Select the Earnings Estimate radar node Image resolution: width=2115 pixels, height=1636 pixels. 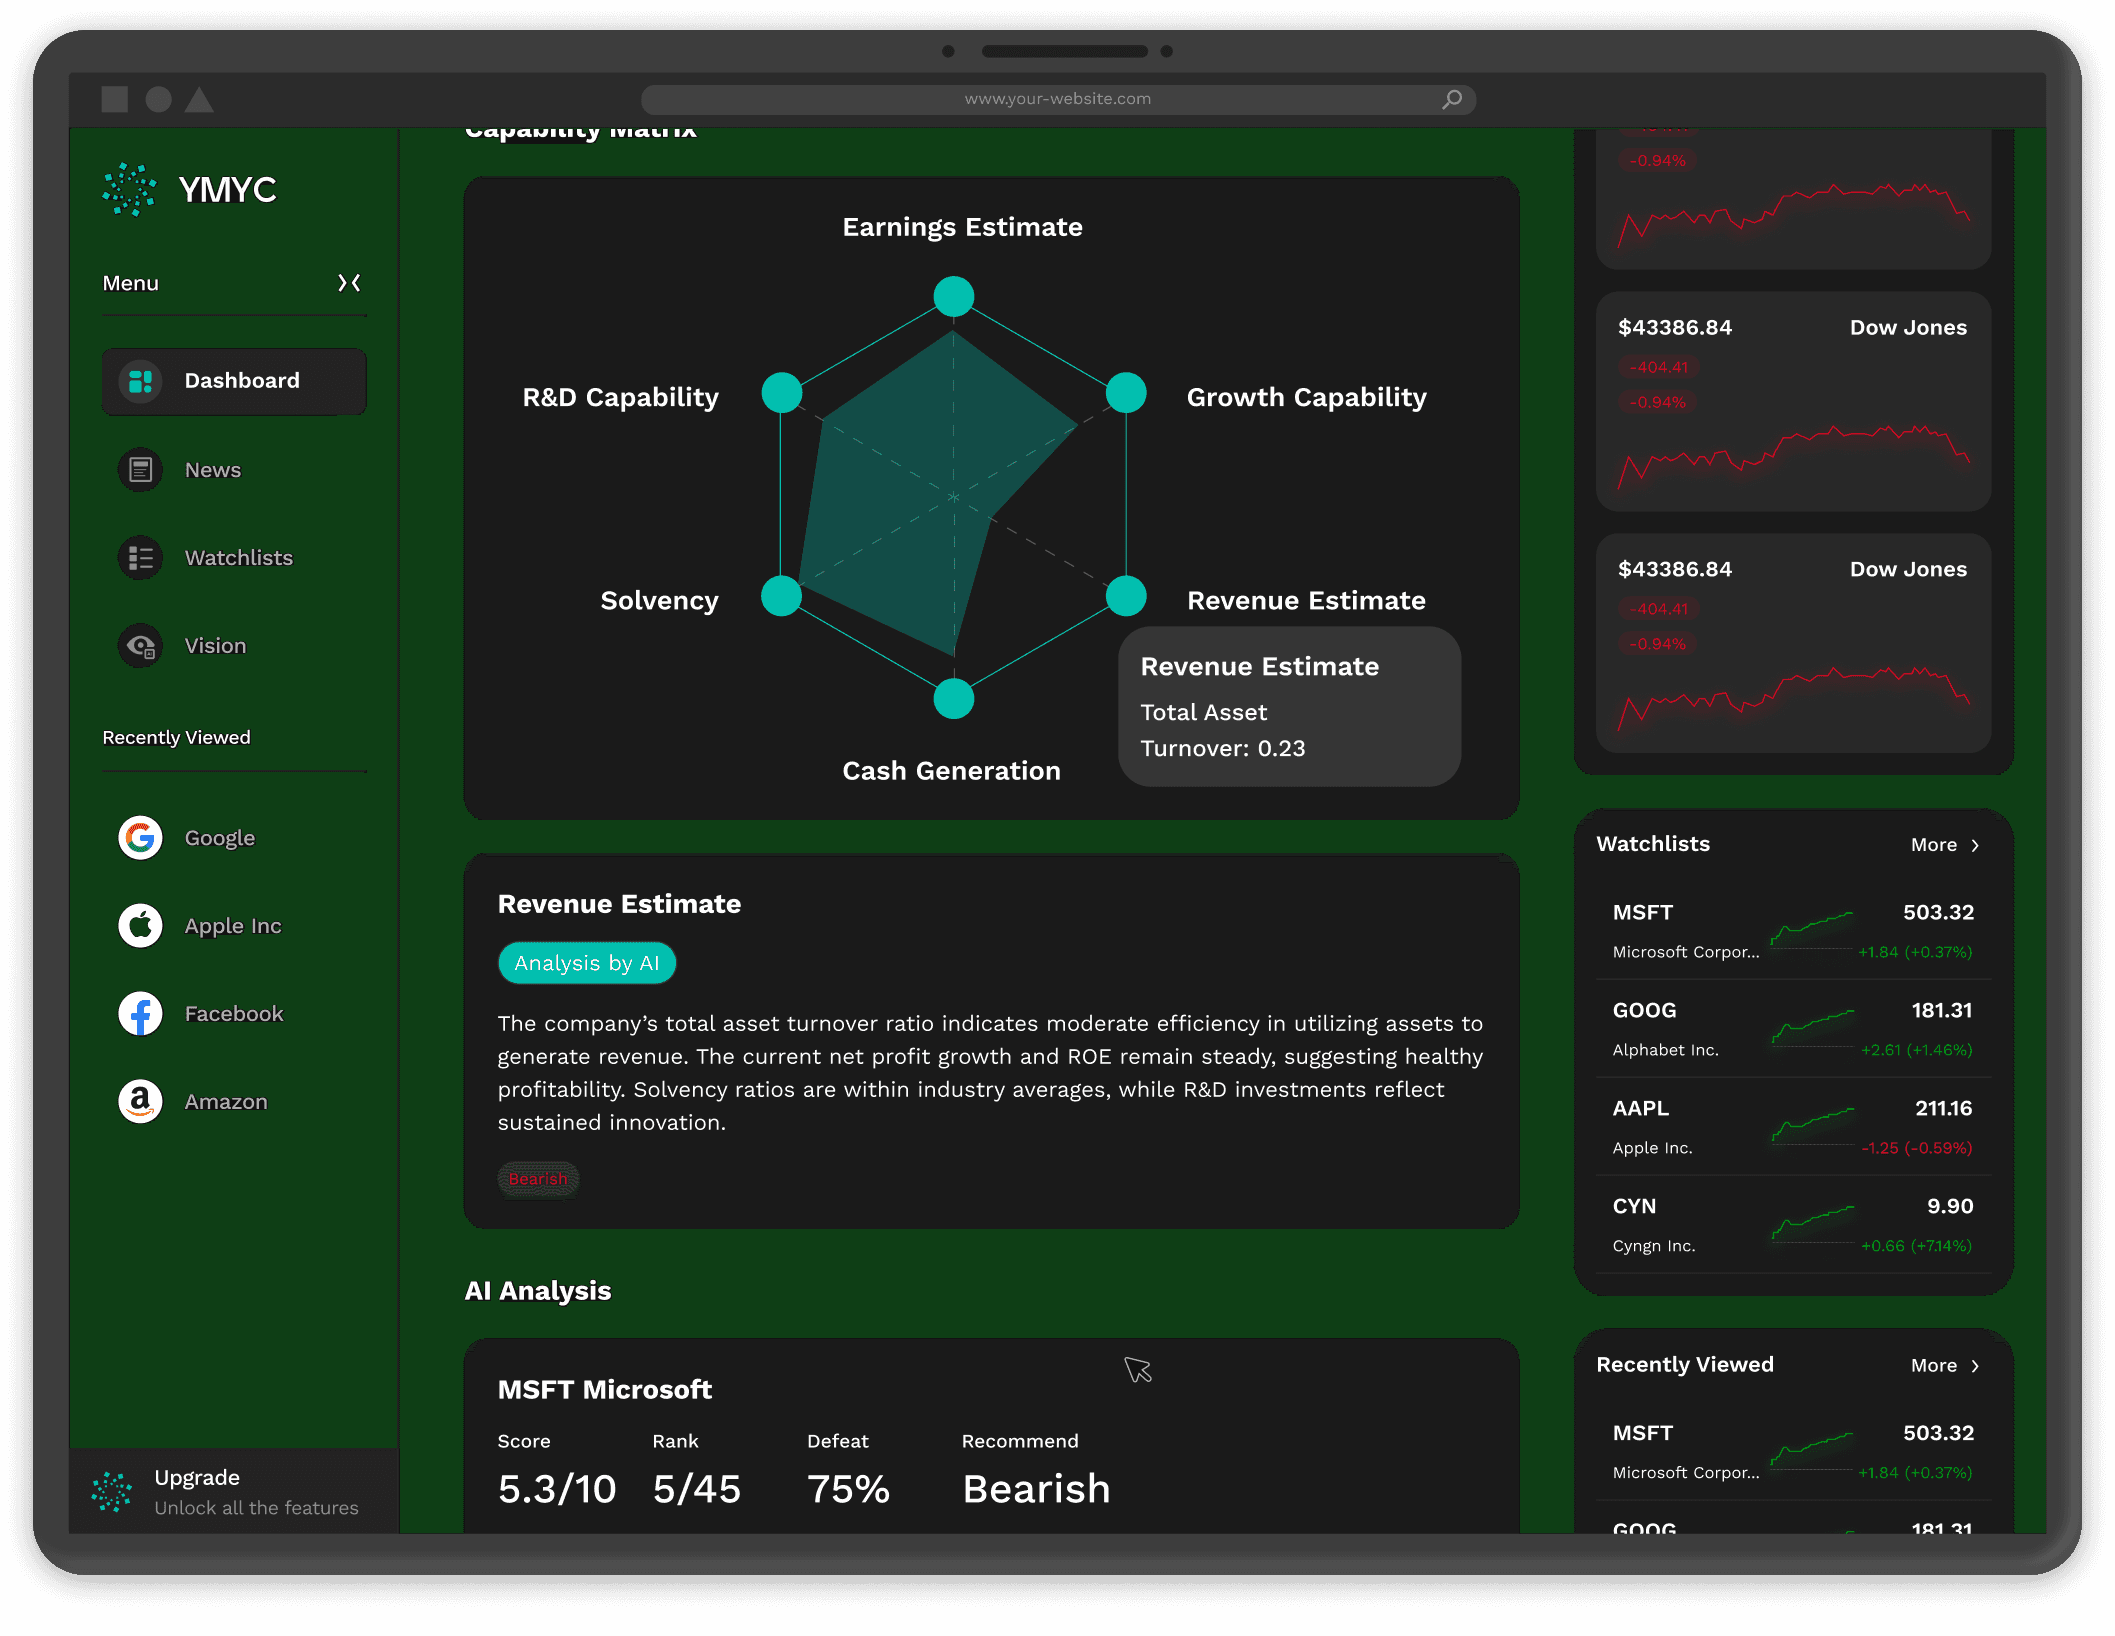tap(954, 297)
